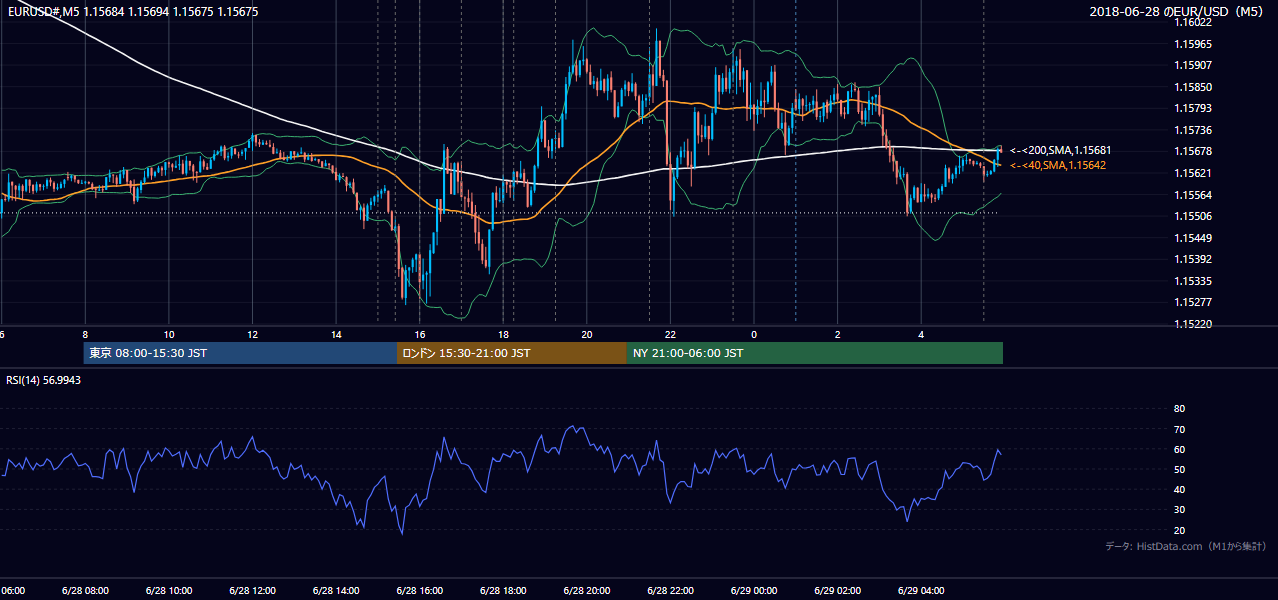The height and width of the screenshot is (600, 1278).
Task: Click hour tick 0 under the price chart
Action: (754, 334)
